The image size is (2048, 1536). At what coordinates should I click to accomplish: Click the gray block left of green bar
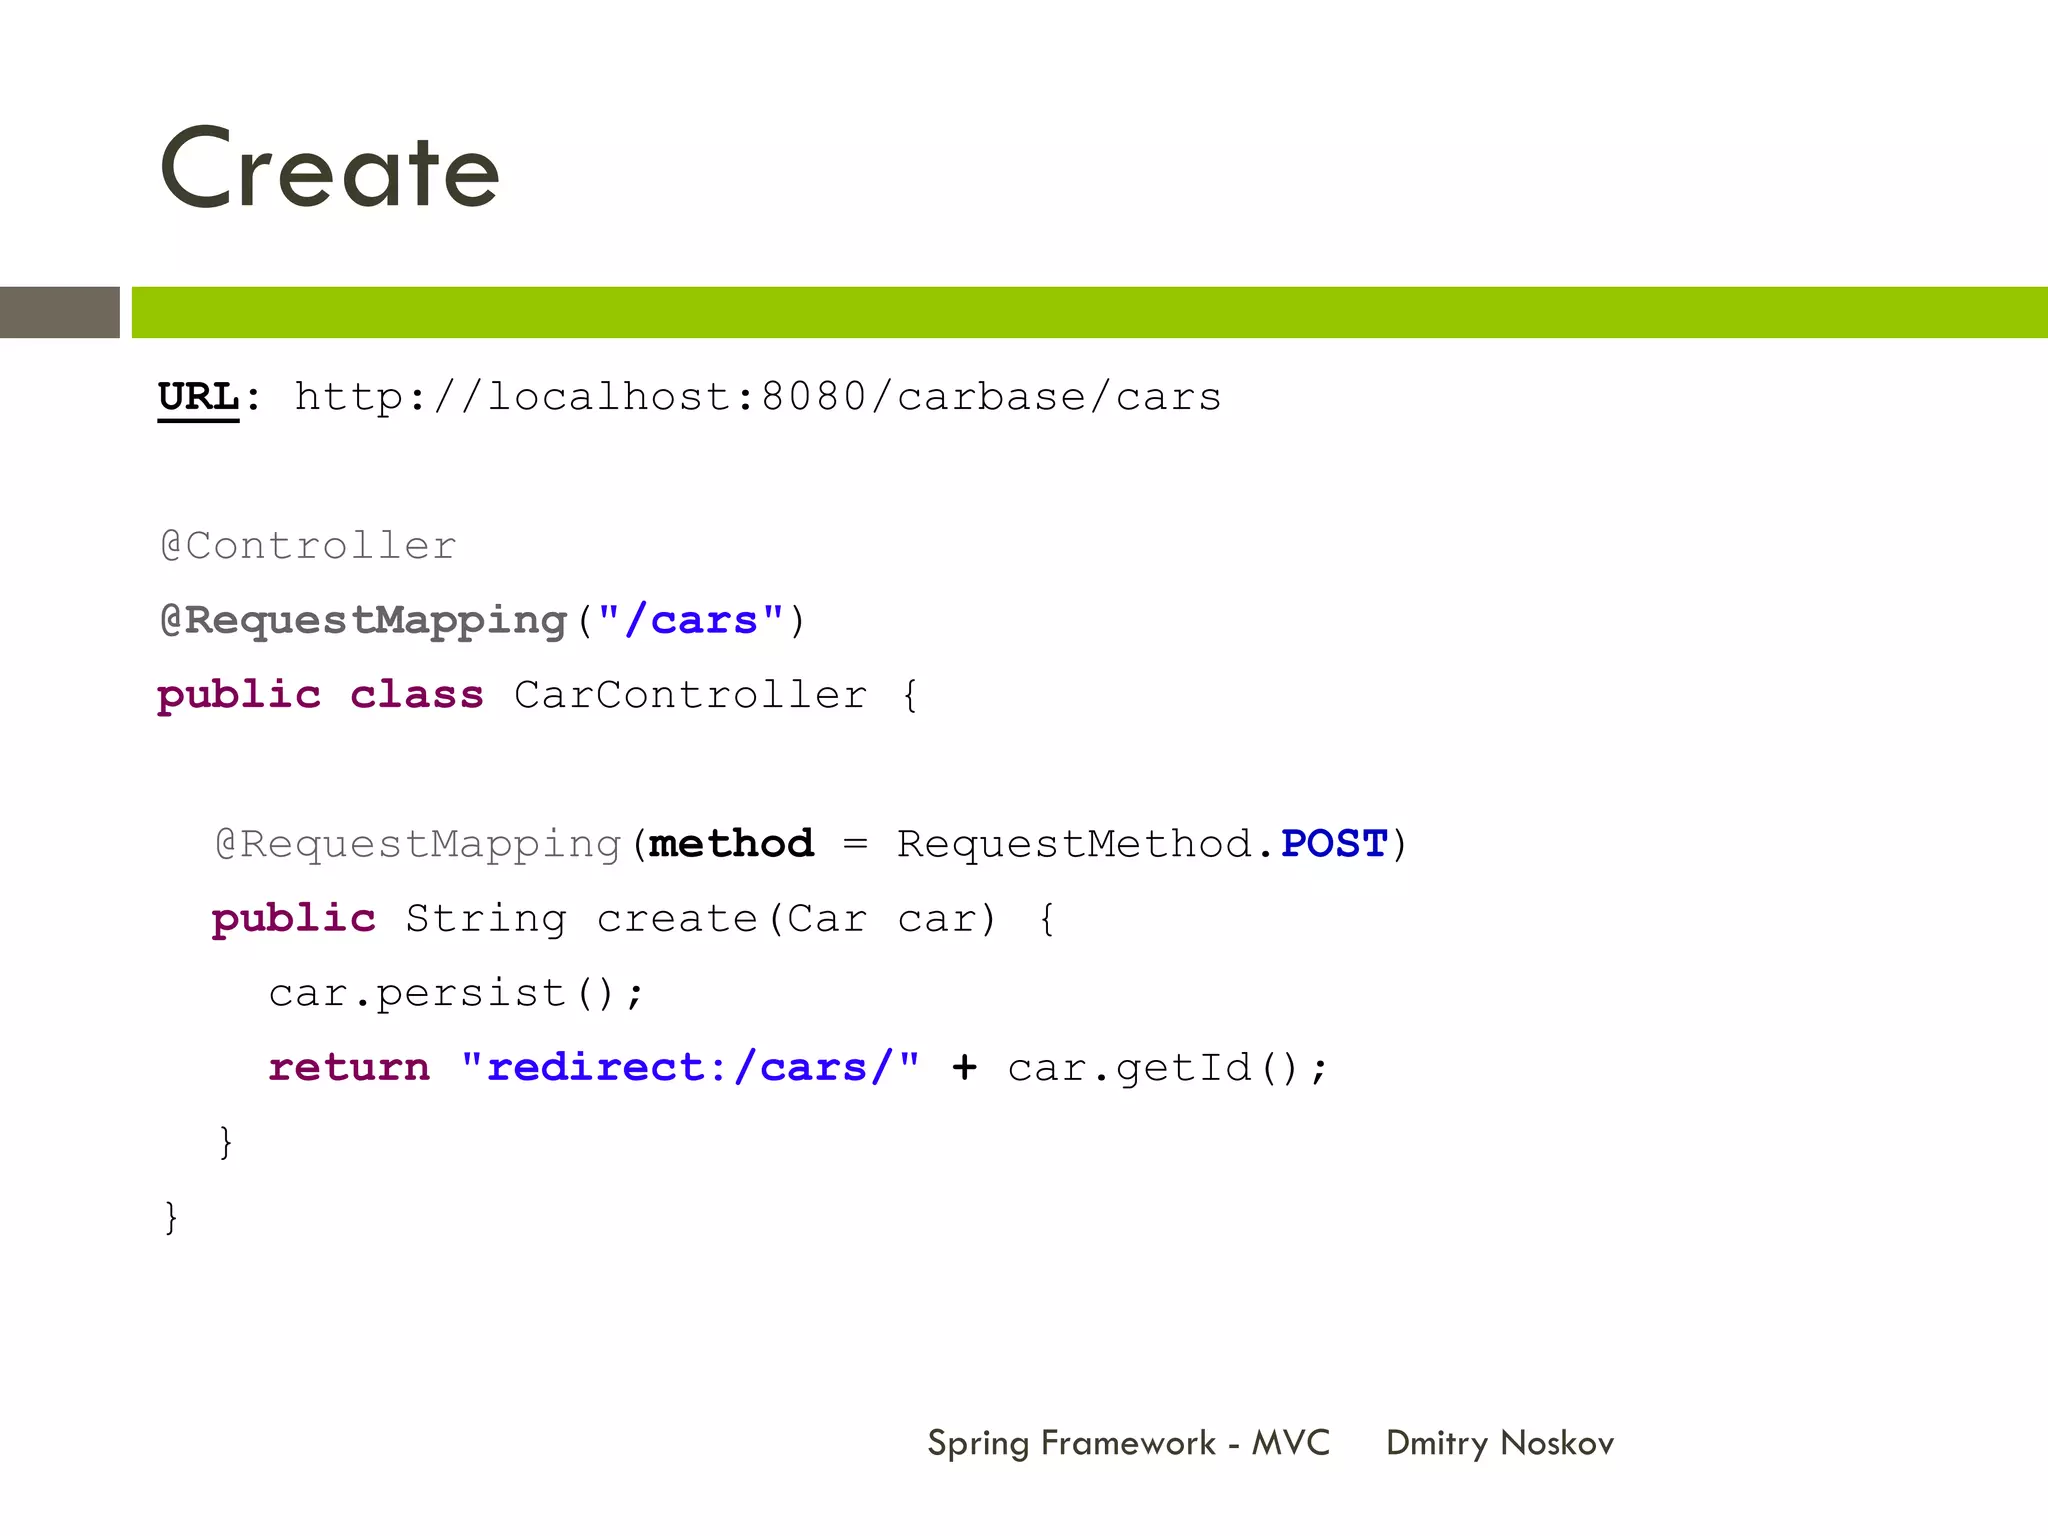coord(60,312)
